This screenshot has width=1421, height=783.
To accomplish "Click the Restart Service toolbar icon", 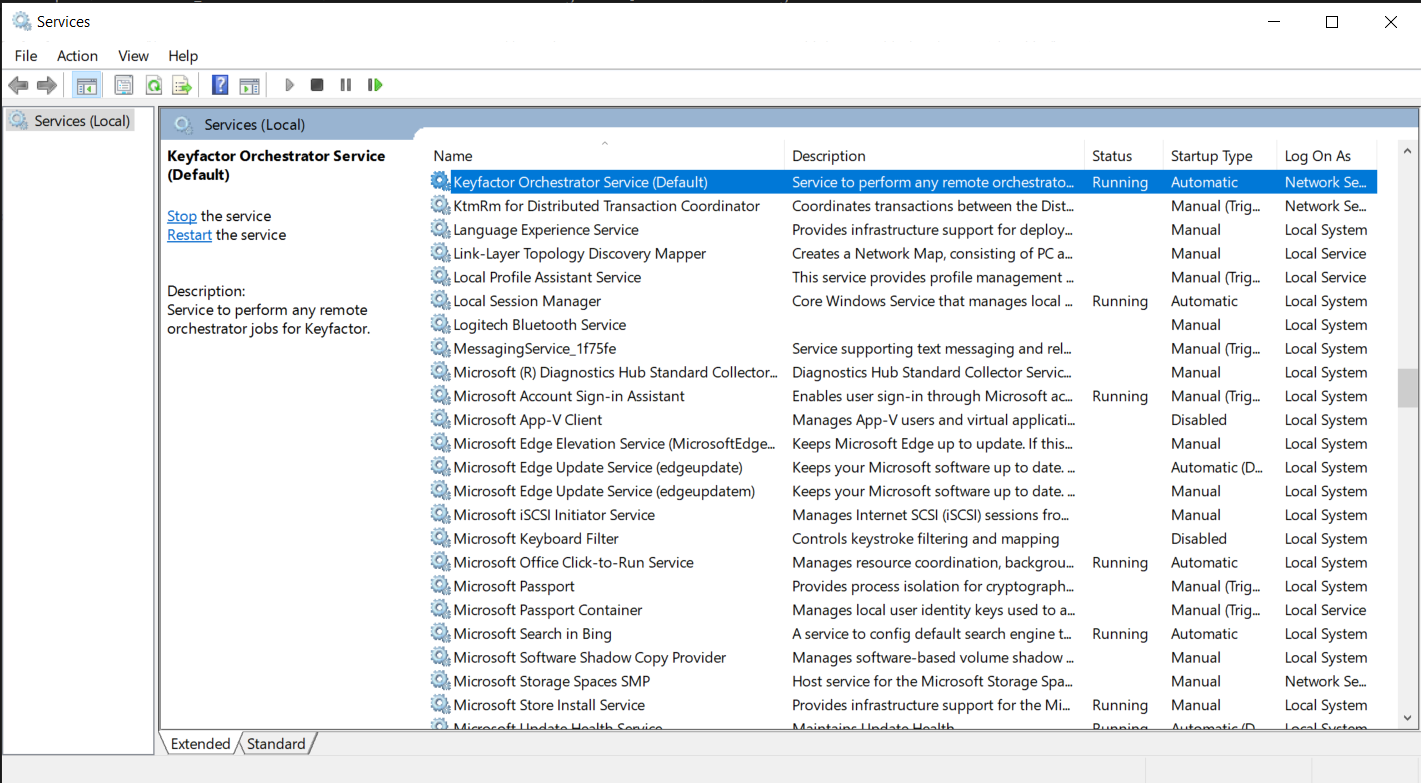I will [x=375, y=86].
